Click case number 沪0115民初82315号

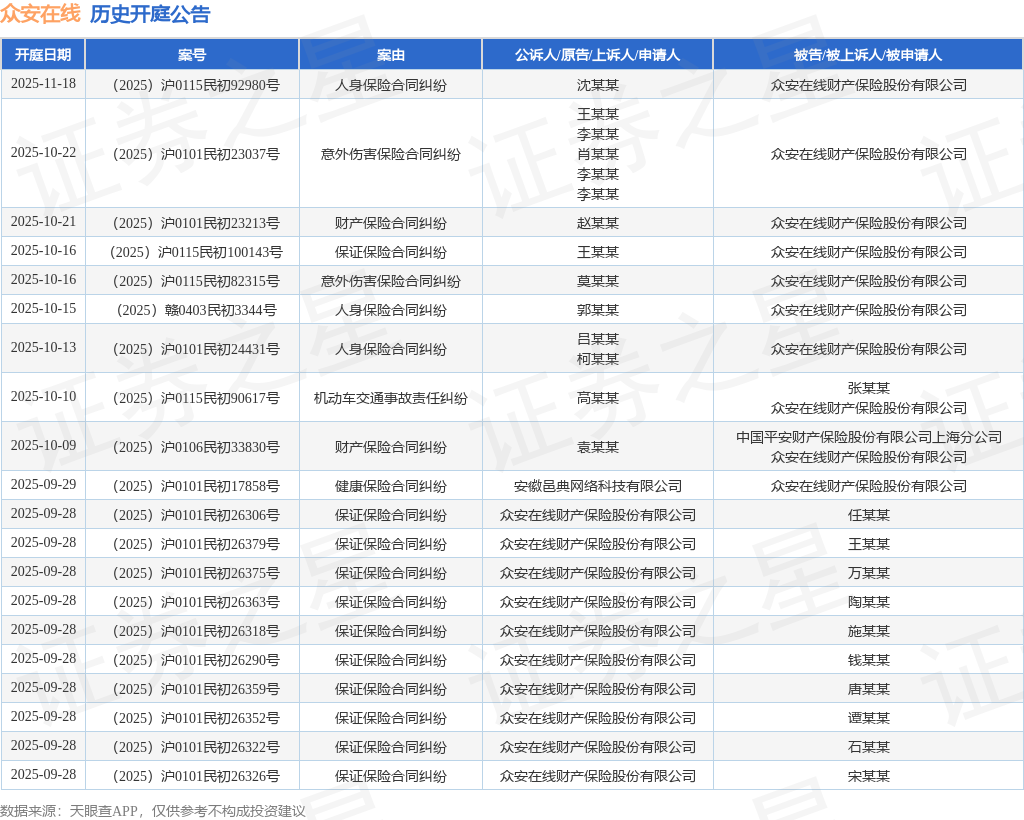196,281
